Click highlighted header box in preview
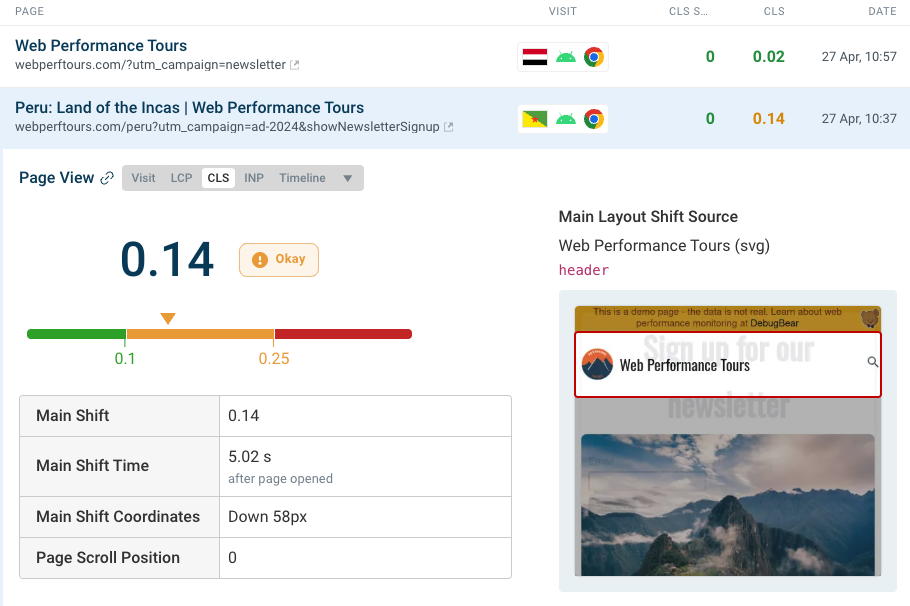The image size is (910, 606). [728, 365]
